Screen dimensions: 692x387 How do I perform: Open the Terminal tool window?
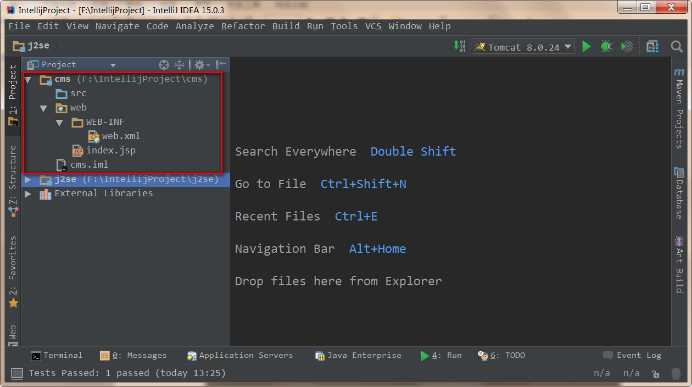pos(57,356)
